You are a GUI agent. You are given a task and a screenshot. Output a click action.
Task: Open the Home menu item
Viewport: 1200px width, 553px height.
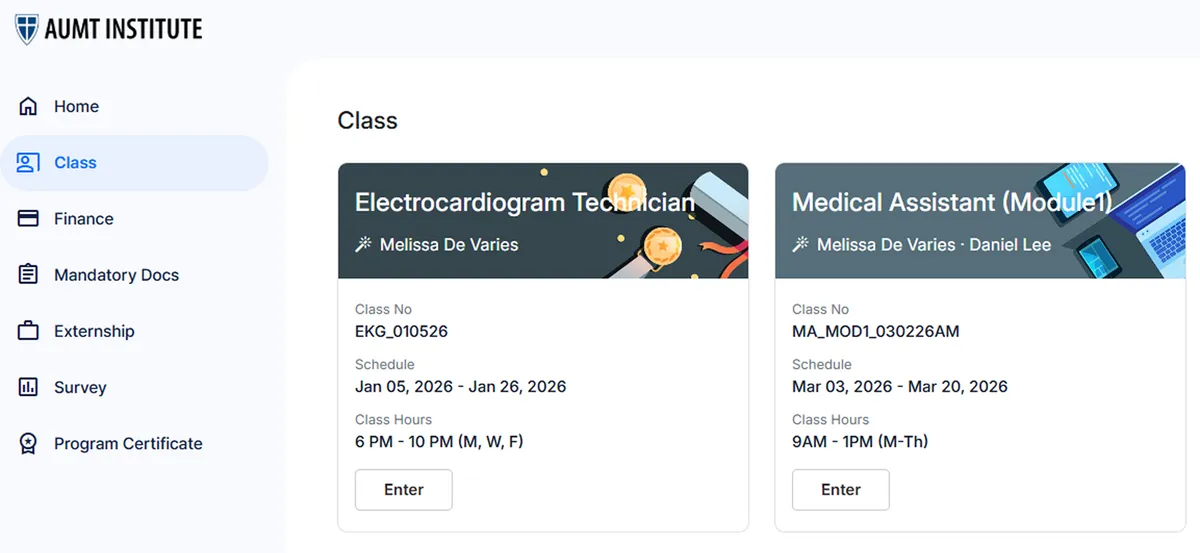pos(76,106)
